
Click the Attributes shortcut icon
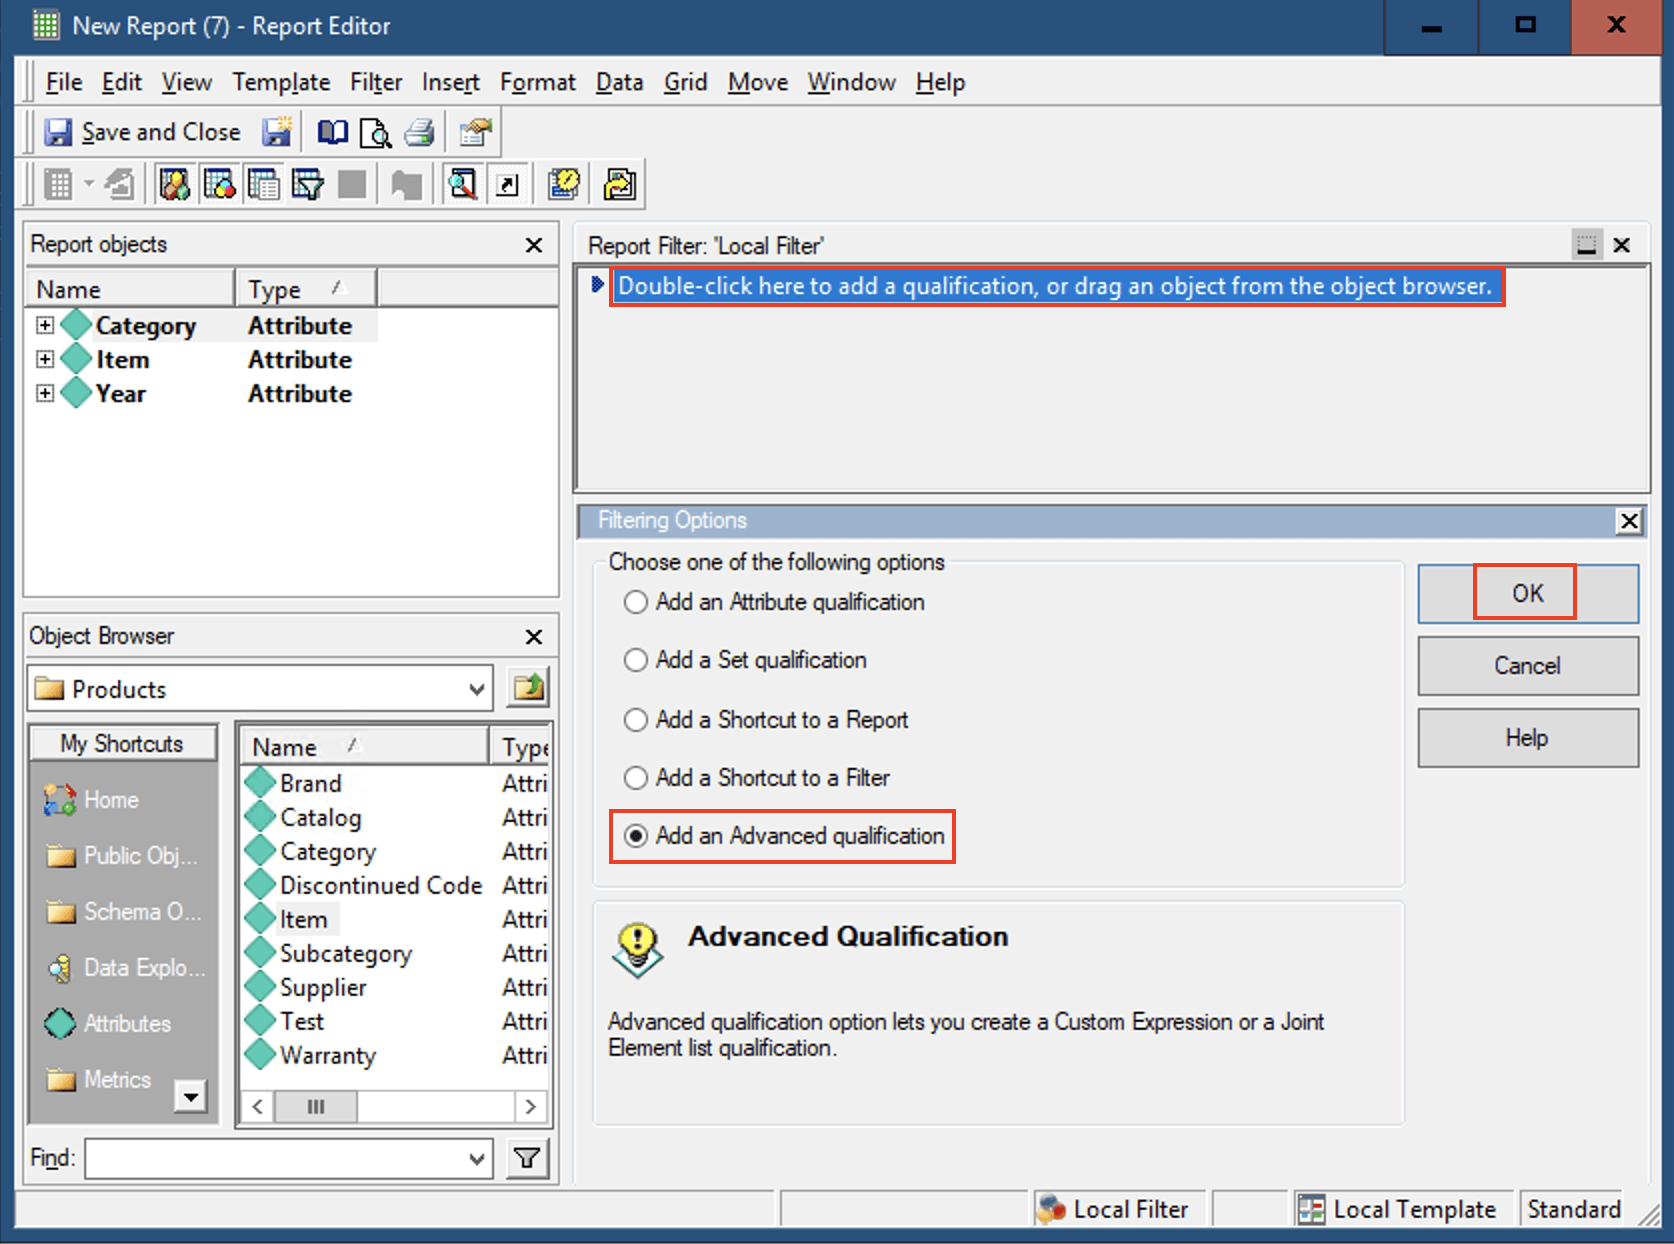(x=60, y=1023)
